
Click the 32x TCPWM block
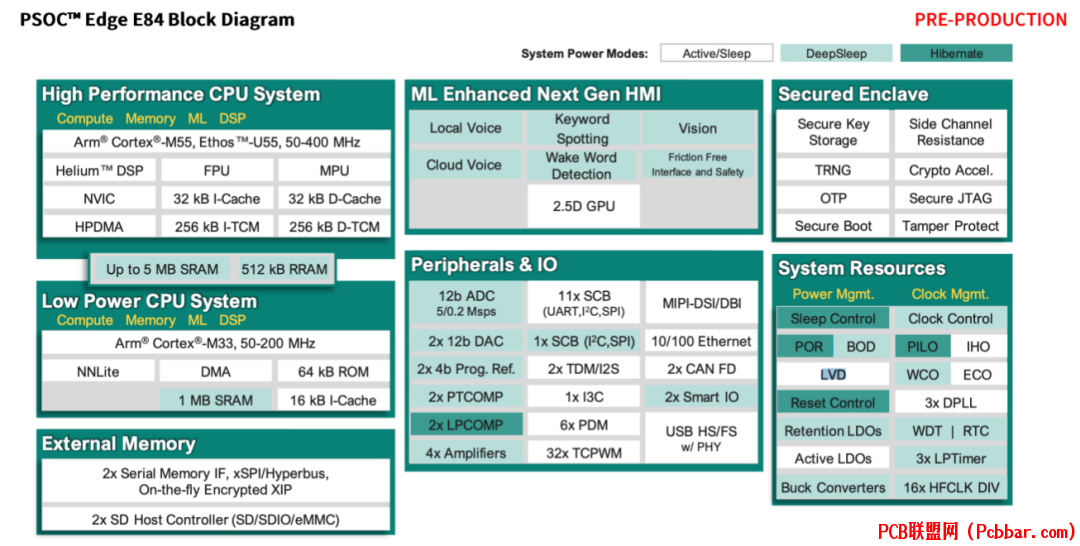point(584,453)
